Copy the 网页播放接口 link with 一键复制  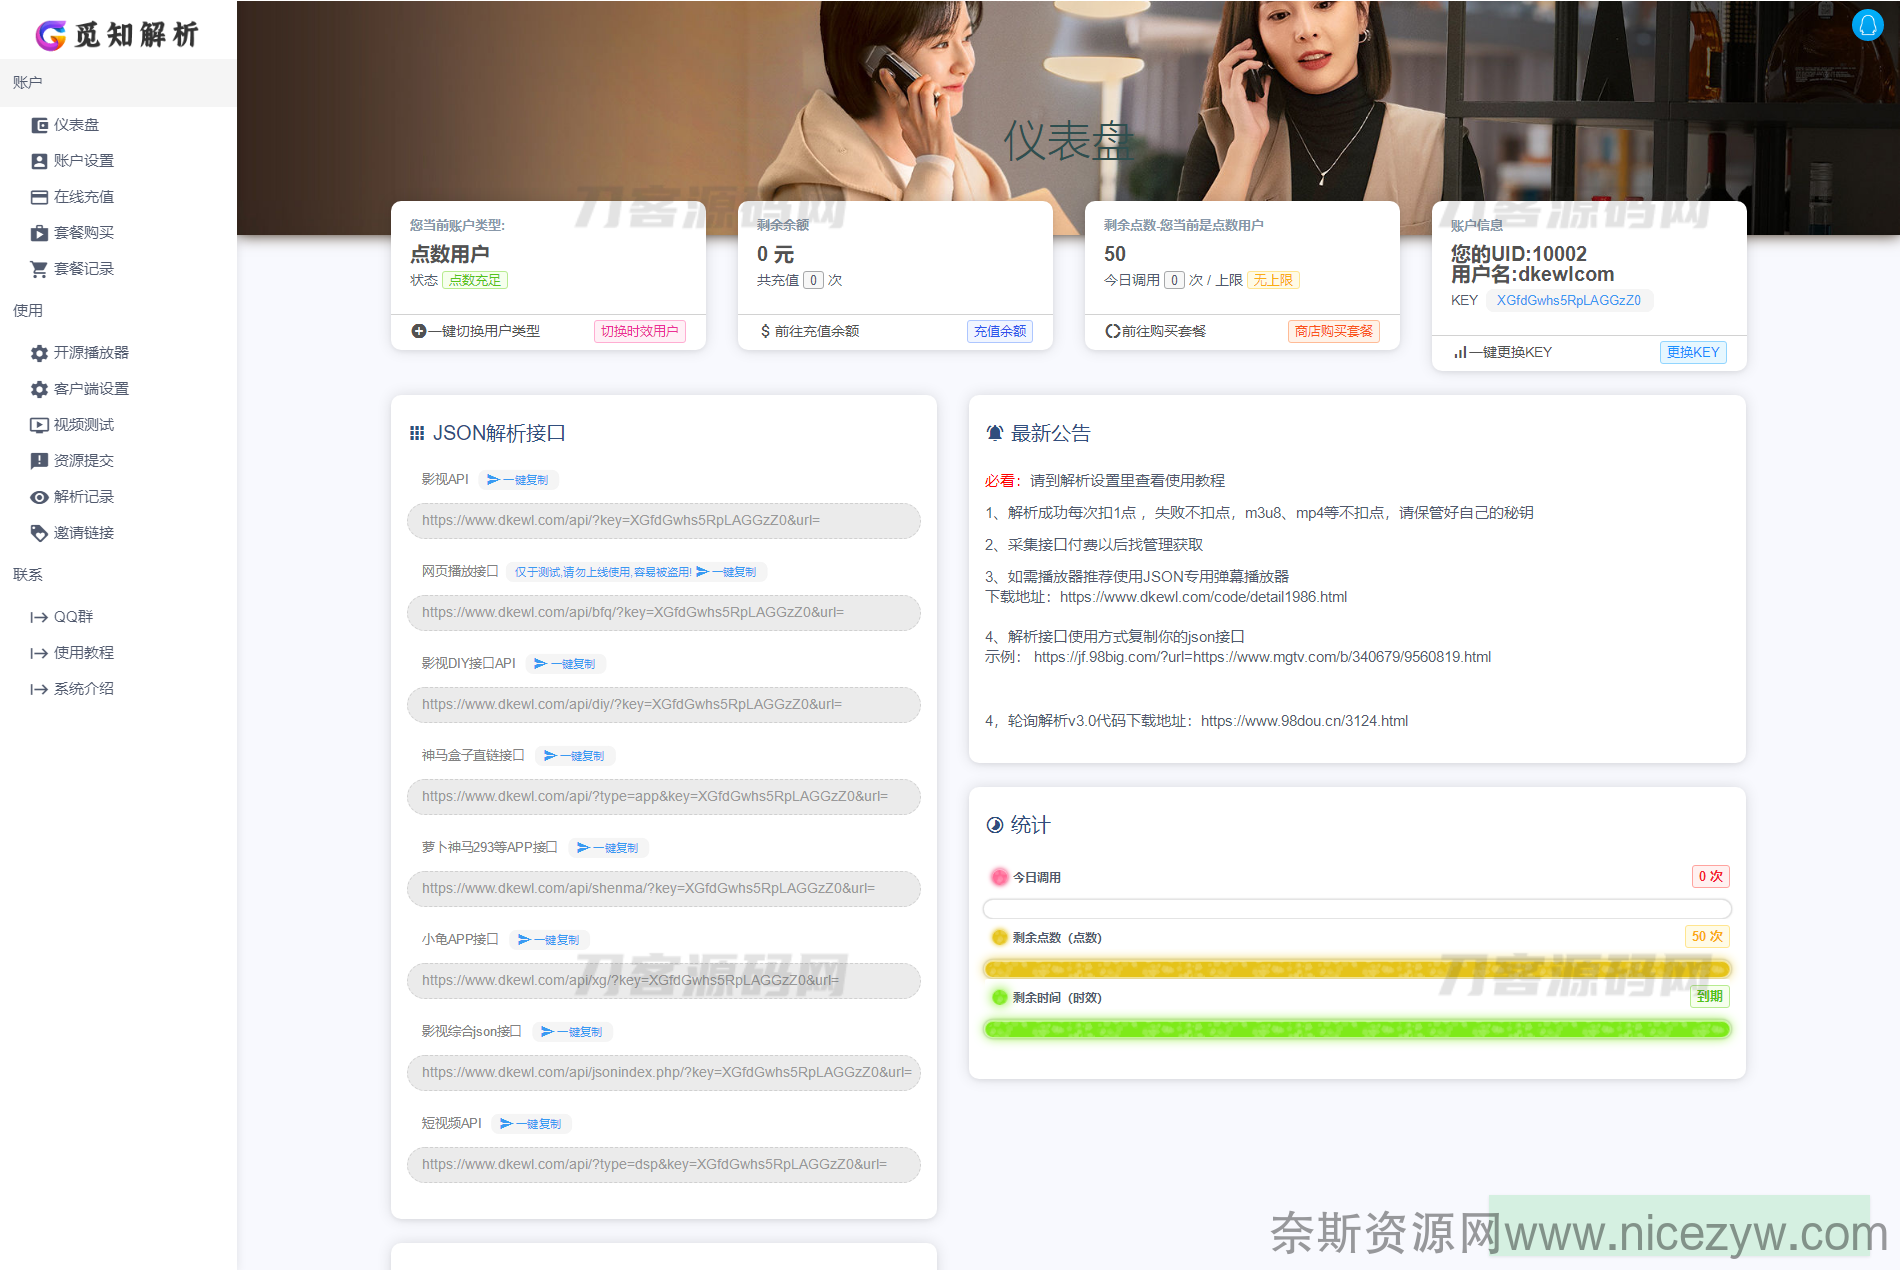[727, 572]
